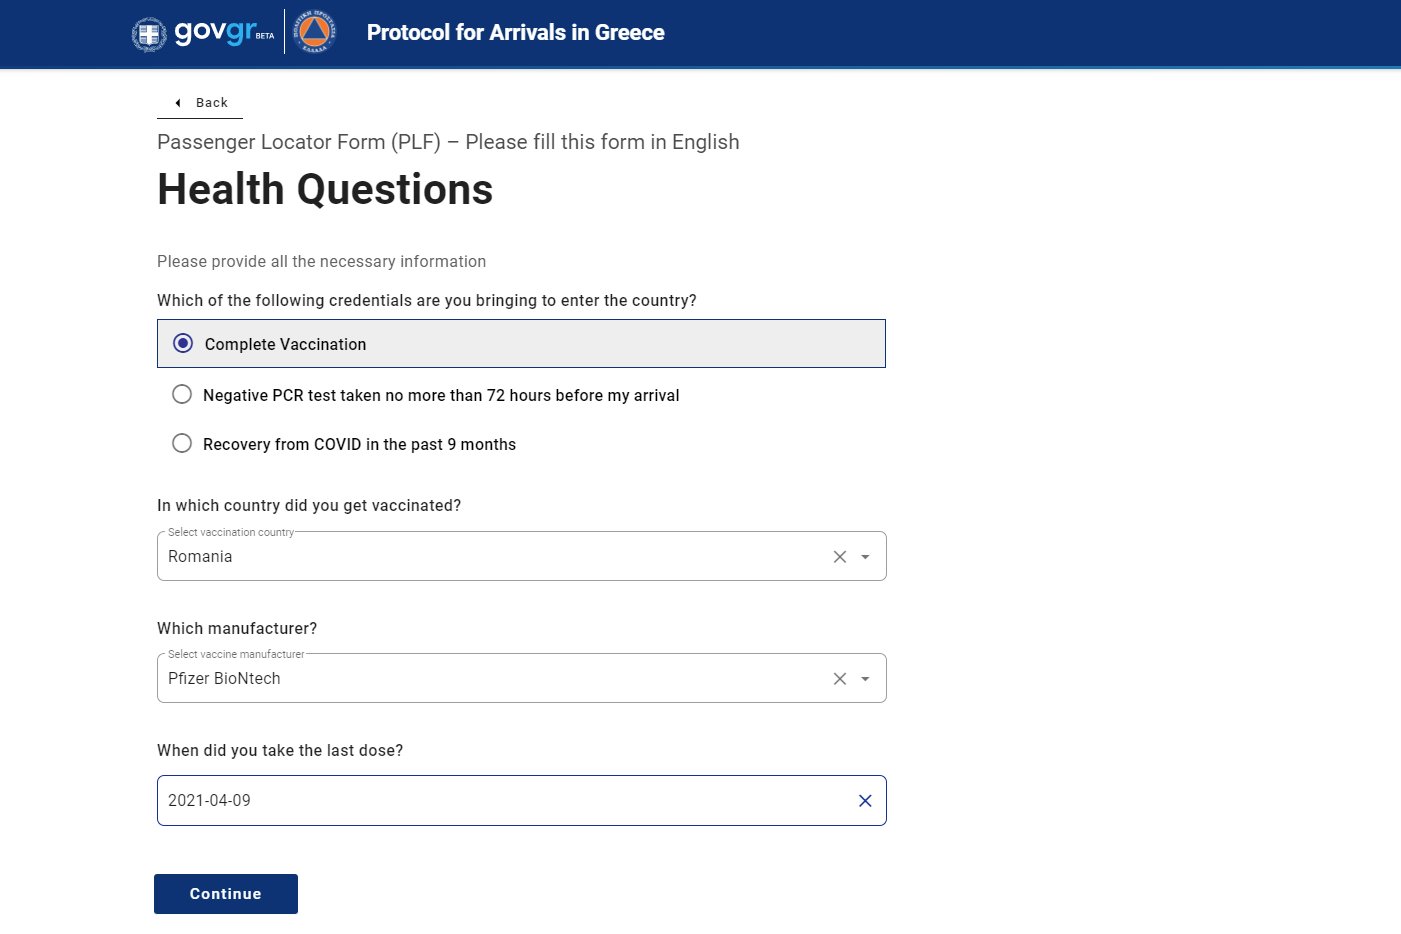The height and width of the screenshot is (934, 1401).
Task: Click the last dose date input field
Action: [x=500, y=801]
